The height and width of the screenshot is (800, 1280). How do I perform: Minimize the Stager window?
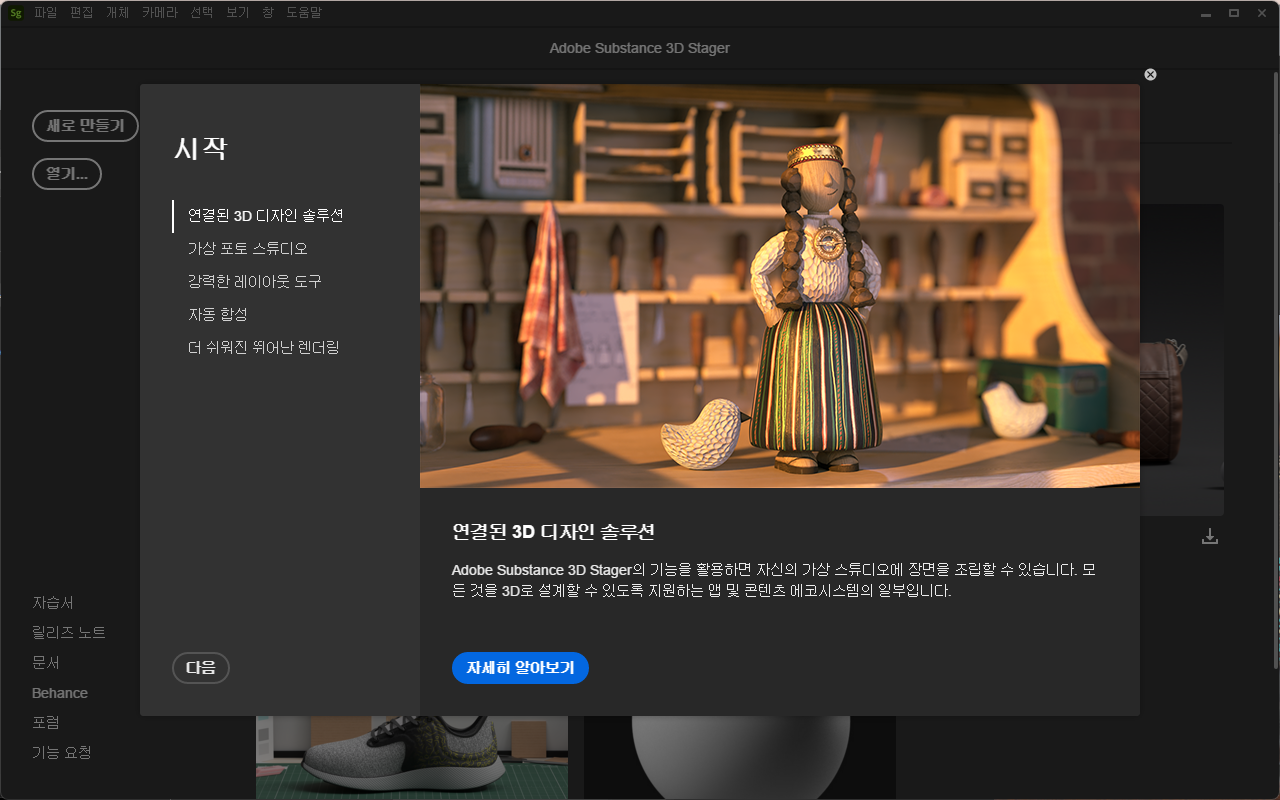pos(1207,13)
